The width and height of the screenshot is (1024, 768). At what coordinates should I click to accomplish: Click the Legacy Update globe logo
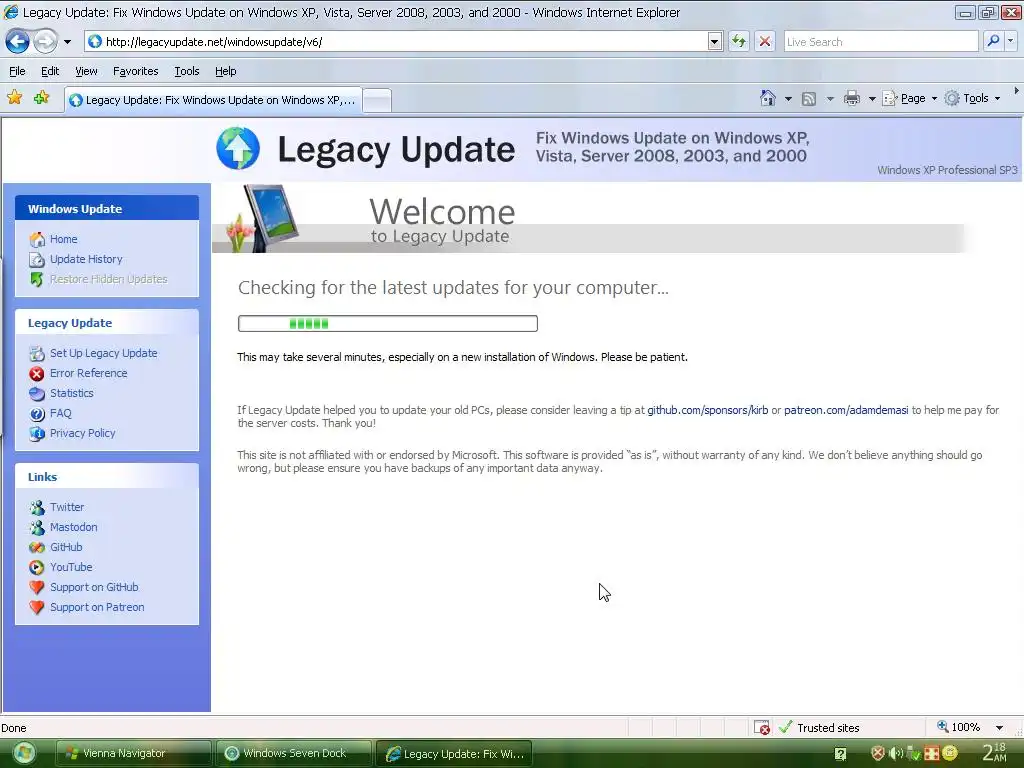point(238,148)
